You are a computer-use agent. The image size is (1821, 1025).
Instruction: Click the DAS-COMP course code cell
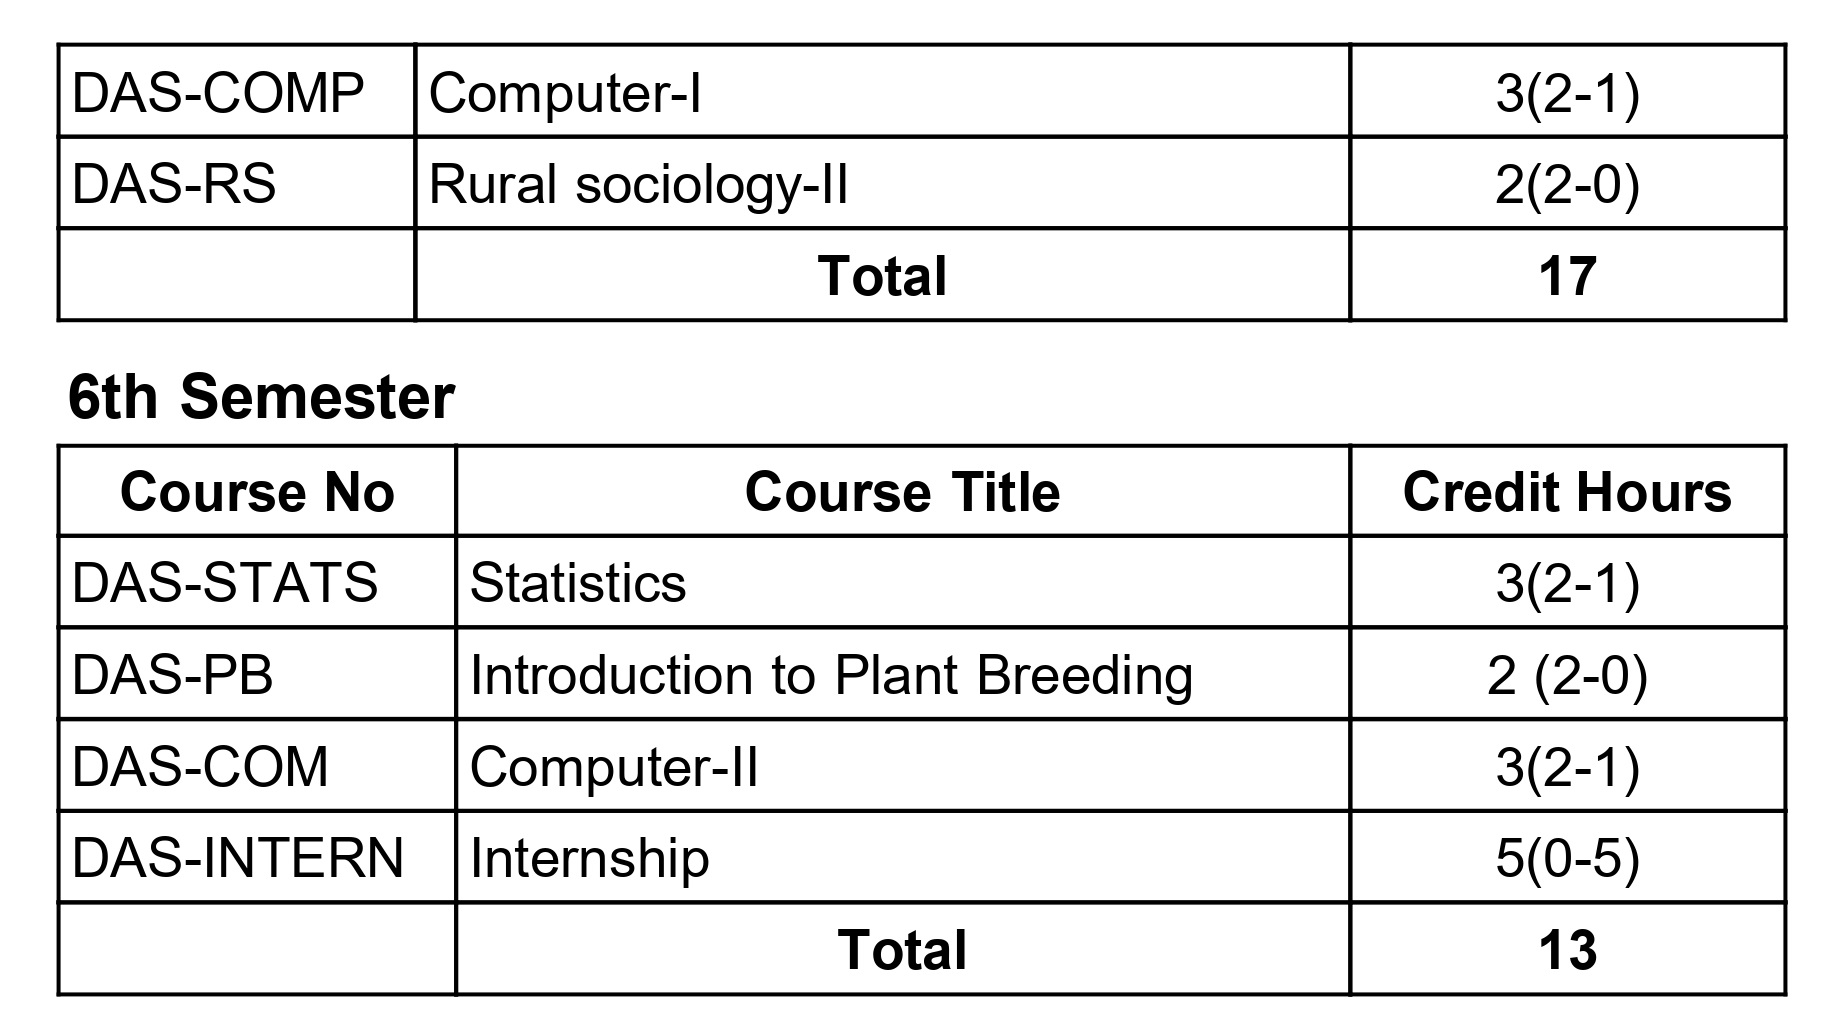(x=218, y=93)
